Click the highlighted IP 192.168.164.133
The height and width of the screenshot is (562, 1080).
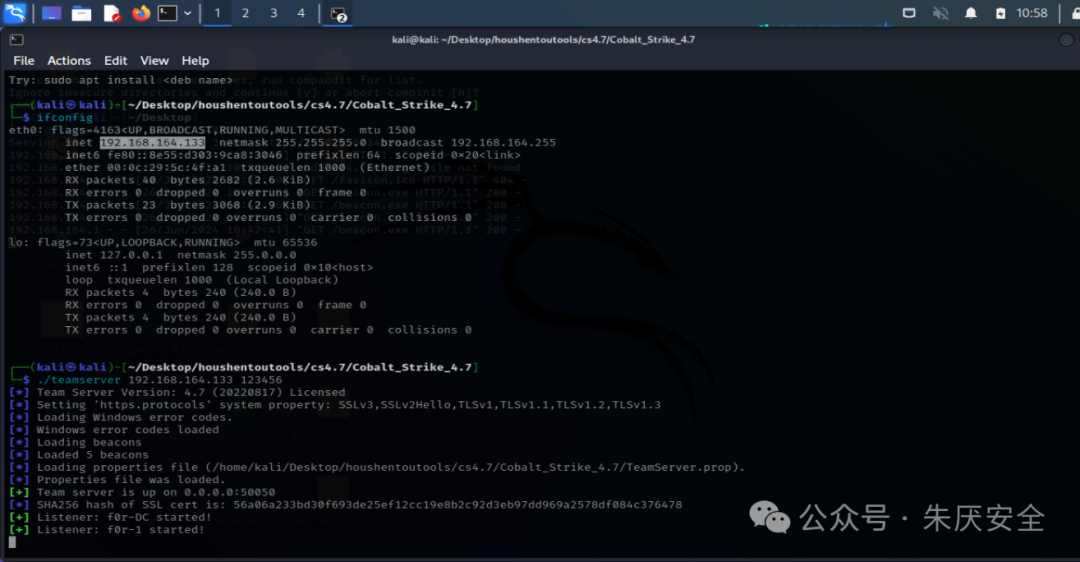click(x=152, y=143)
